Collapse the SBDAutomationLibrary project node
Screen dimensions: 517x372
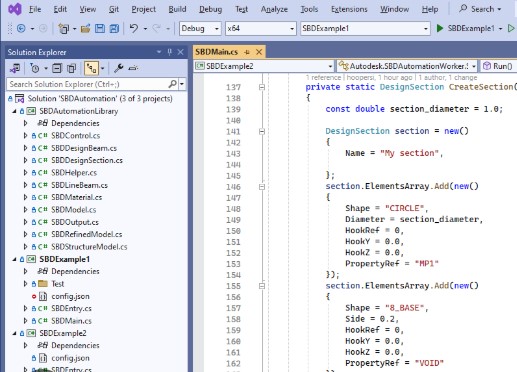click(14, 111)
